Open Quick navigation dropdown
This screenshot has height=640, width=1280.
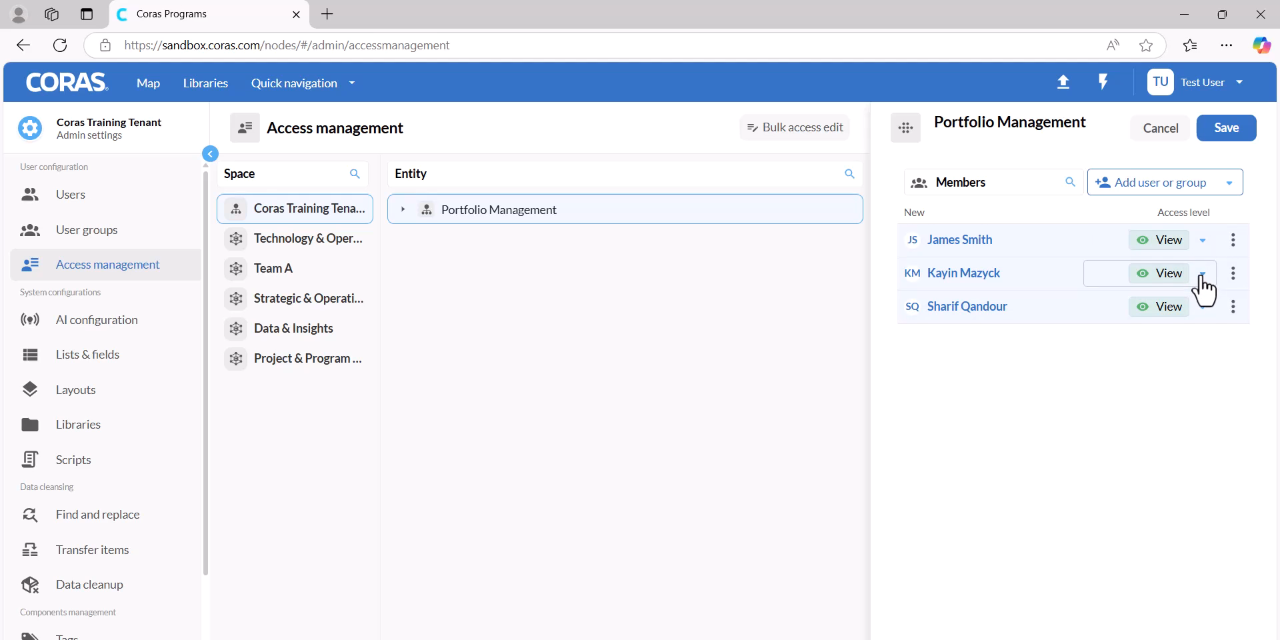(303, 83)
